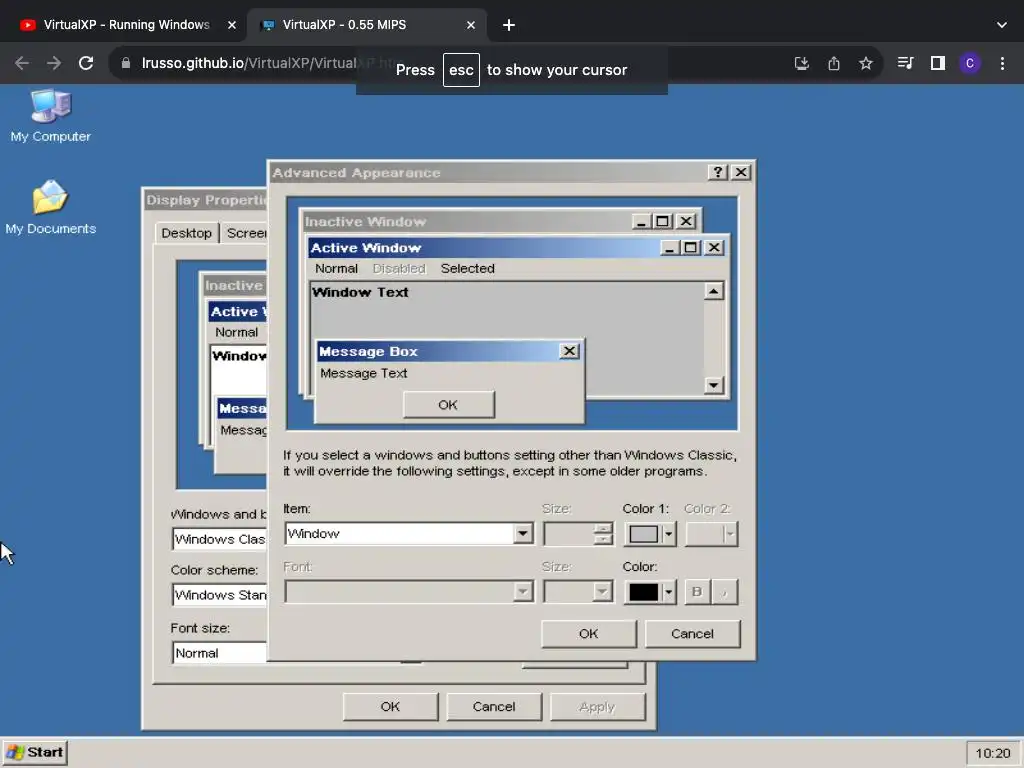Image resolution: width=1024 pixels, height=768 pixels.
Task: Open the tab search chevron
Action: pos(1002,25)
